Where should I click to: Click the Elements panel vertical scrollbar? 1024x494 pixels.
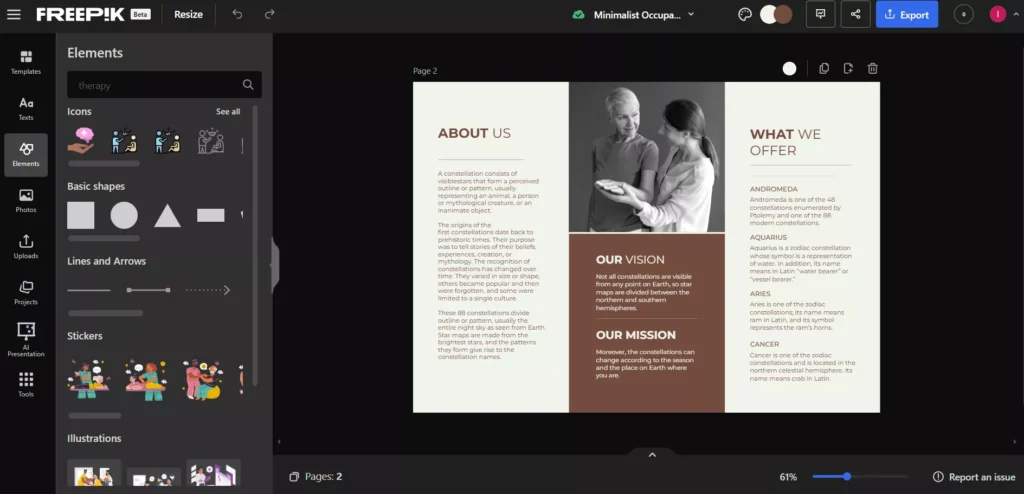pos(255,245)
